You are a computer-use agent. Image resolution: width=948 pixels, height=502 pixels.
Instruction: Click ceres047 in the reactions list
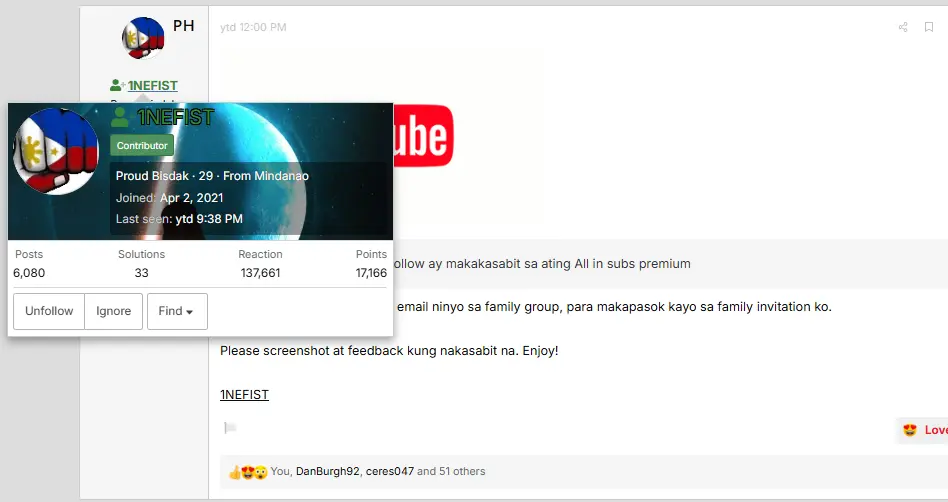pos(390,471)
